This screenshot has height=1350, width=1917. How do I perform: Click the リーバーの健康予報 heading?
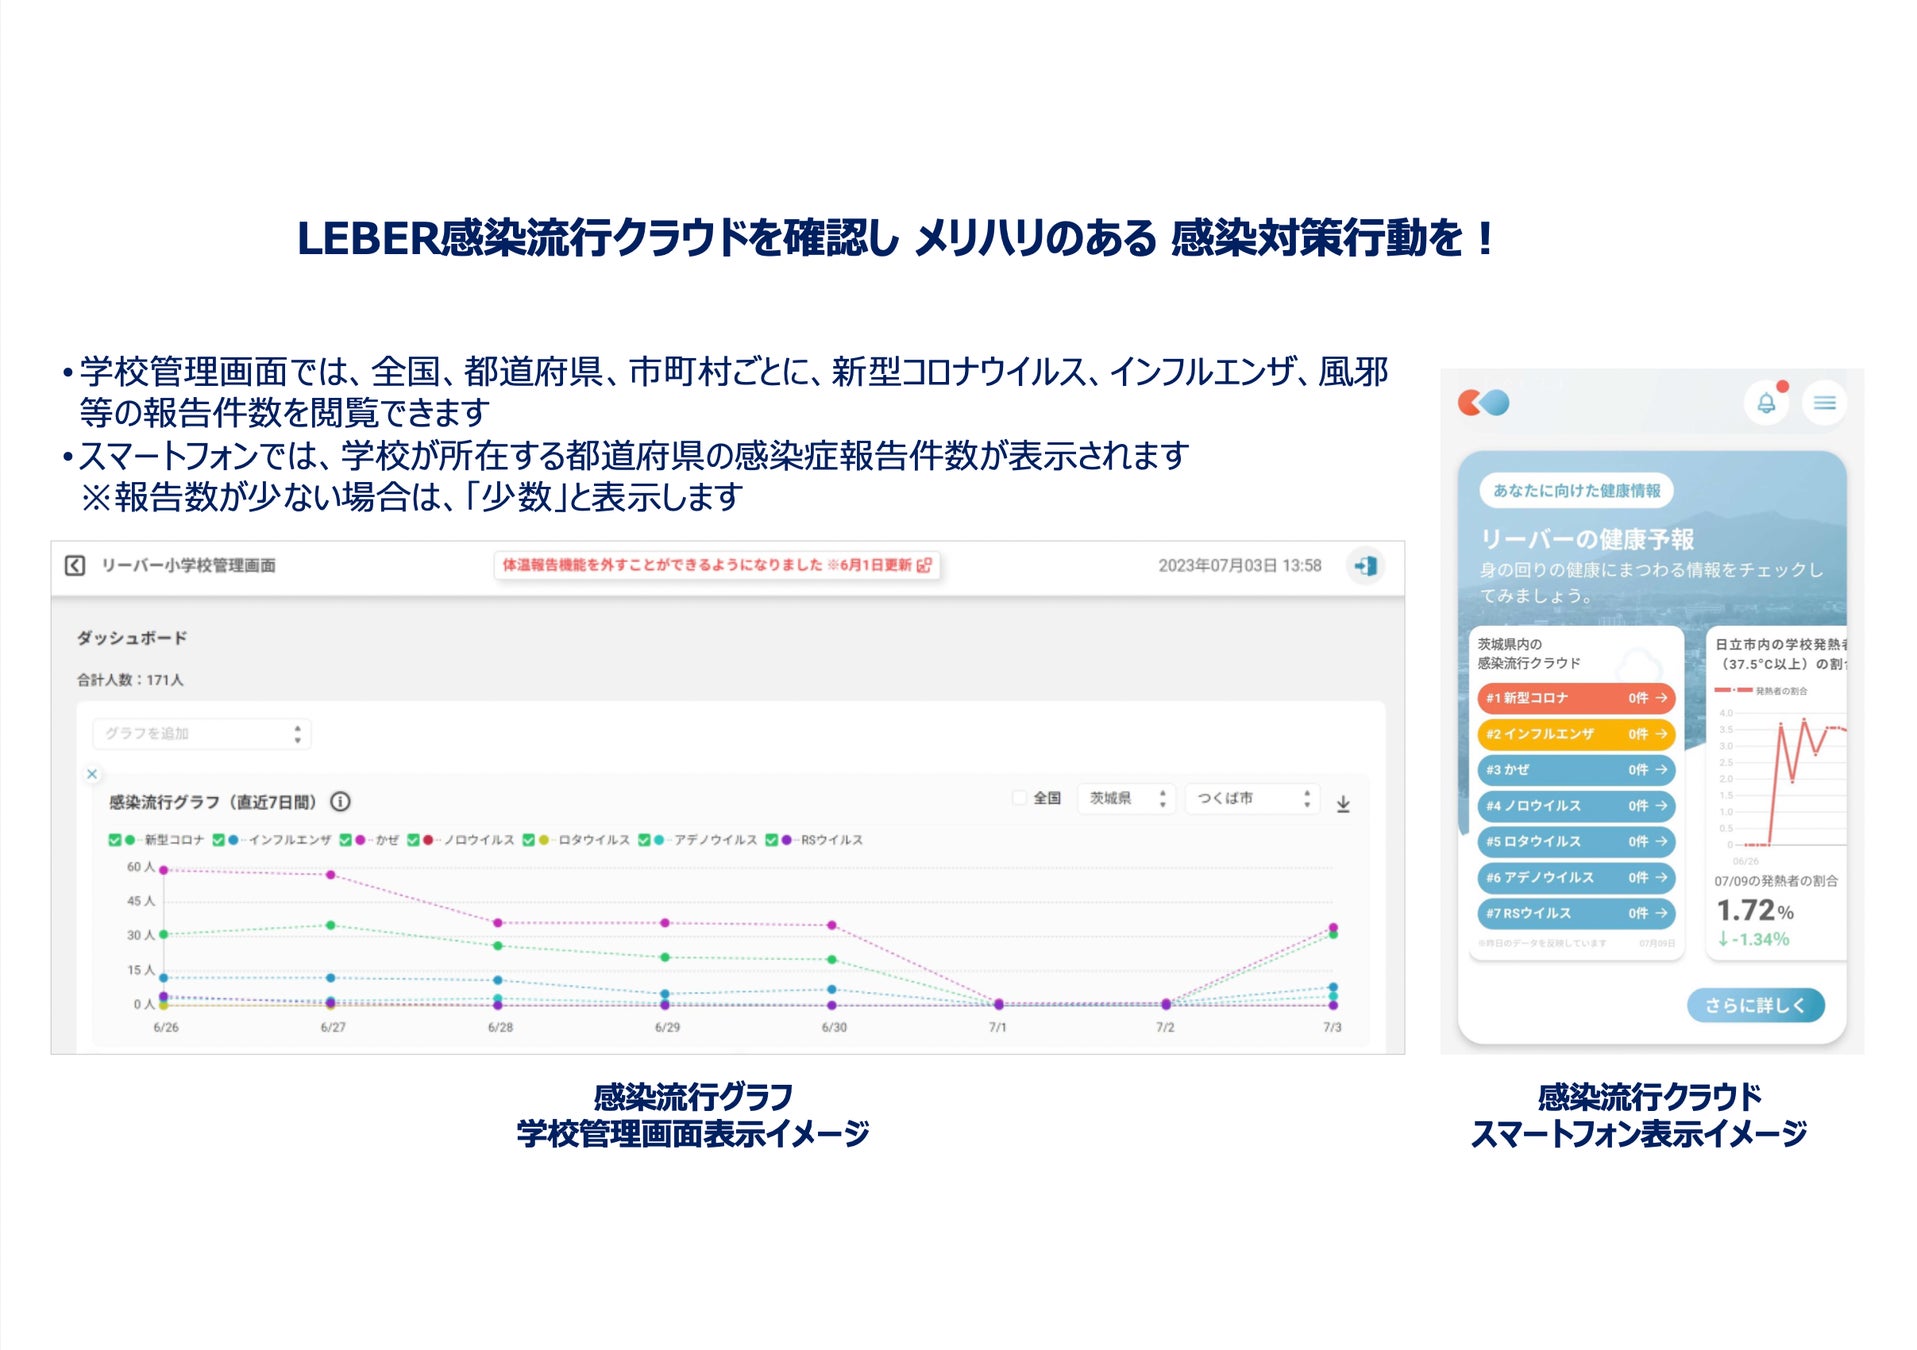(x=1587, y=540)
